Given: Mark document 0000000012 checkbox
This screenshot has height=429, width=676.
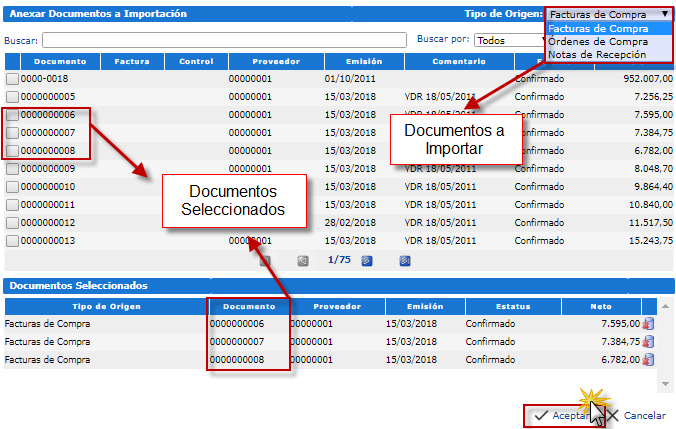Looking at the screenshot, I should tap(13, 223).
